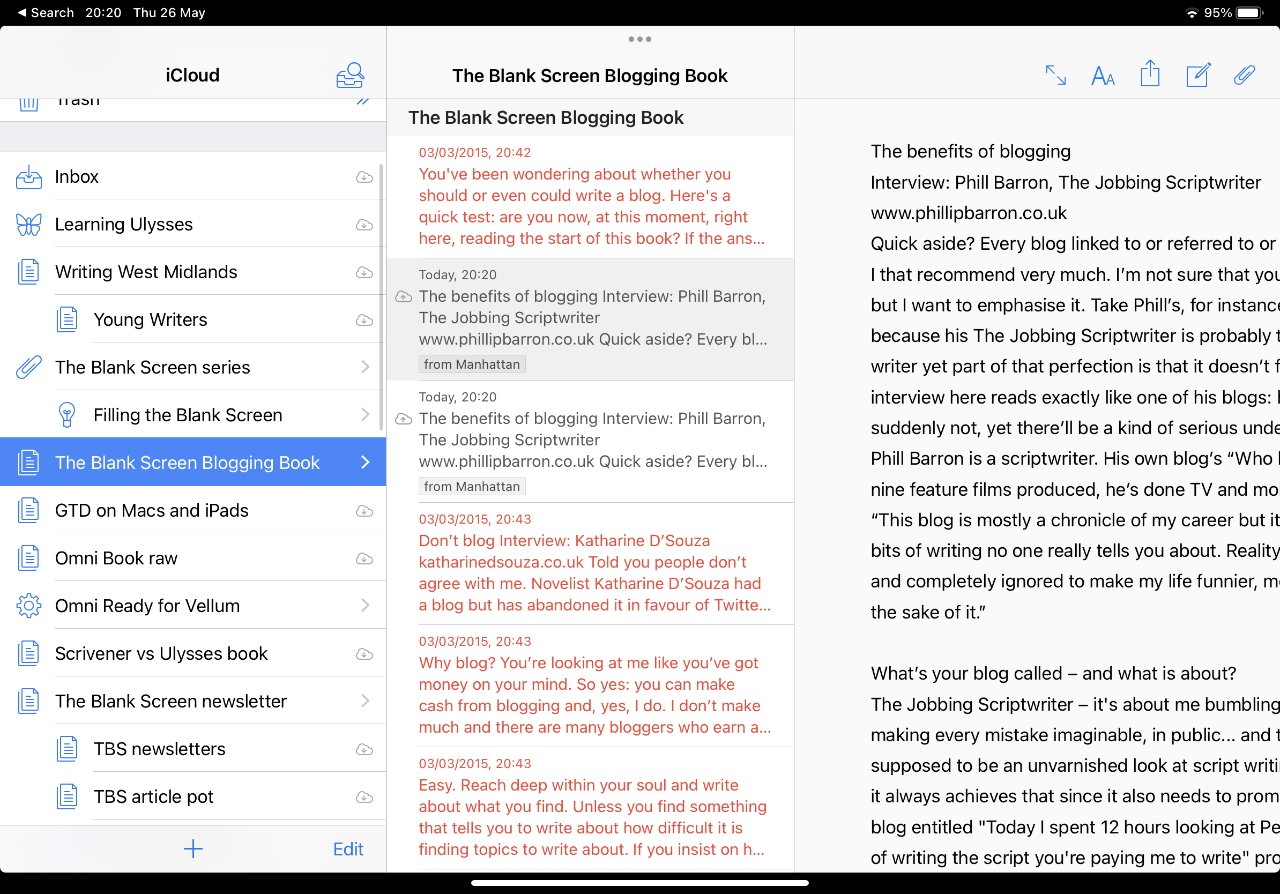Select the GTD on Macs and iPads group
This screenshot has width=1280, height=894.
pyautogui.click(x=152, y=511)
